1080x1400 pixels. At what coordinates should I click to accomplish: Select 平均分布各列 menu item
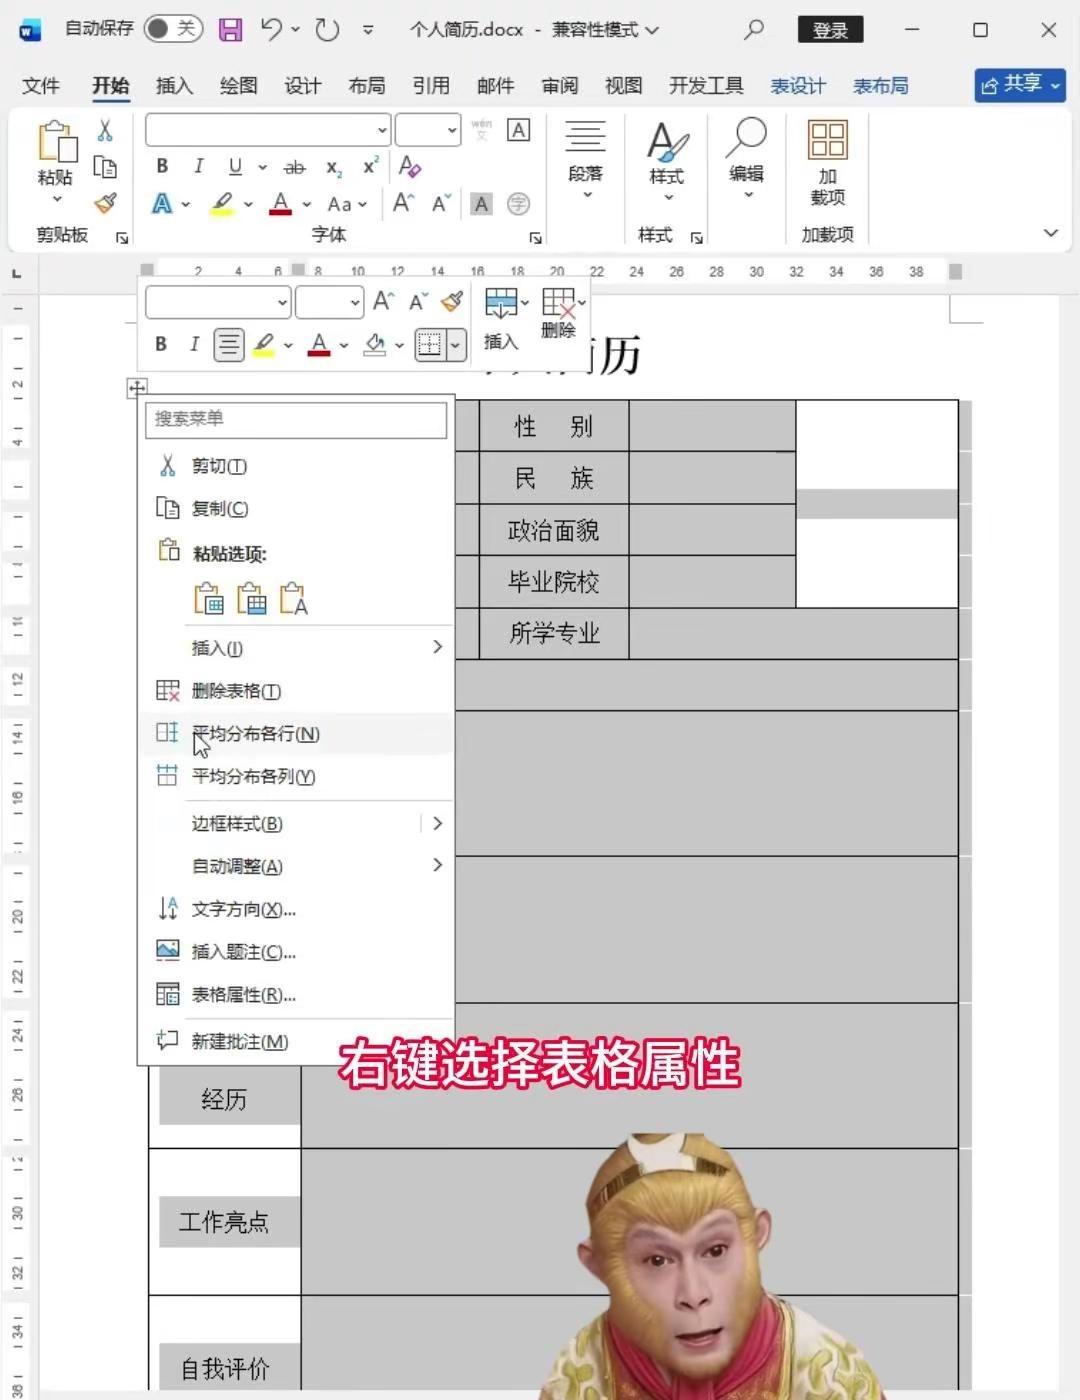[x=296, y=777]
